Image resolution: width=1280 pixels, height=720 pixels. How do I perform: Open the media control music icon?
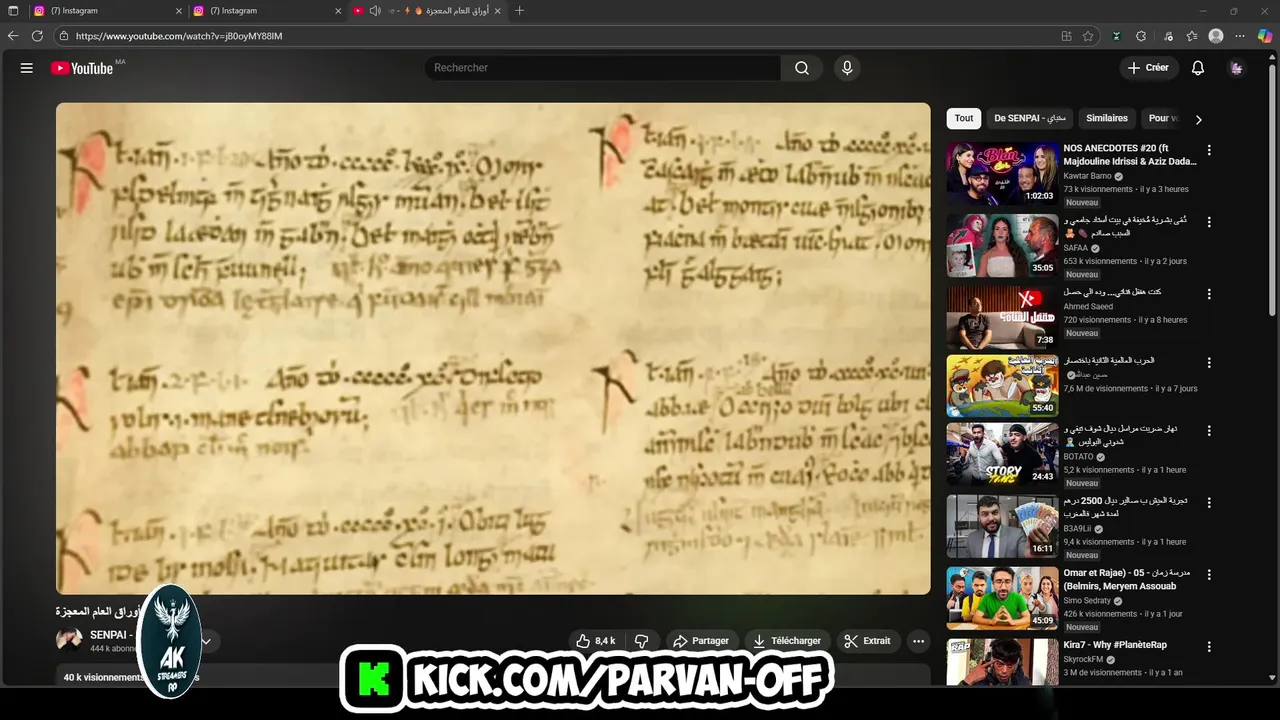(1168, 36)
